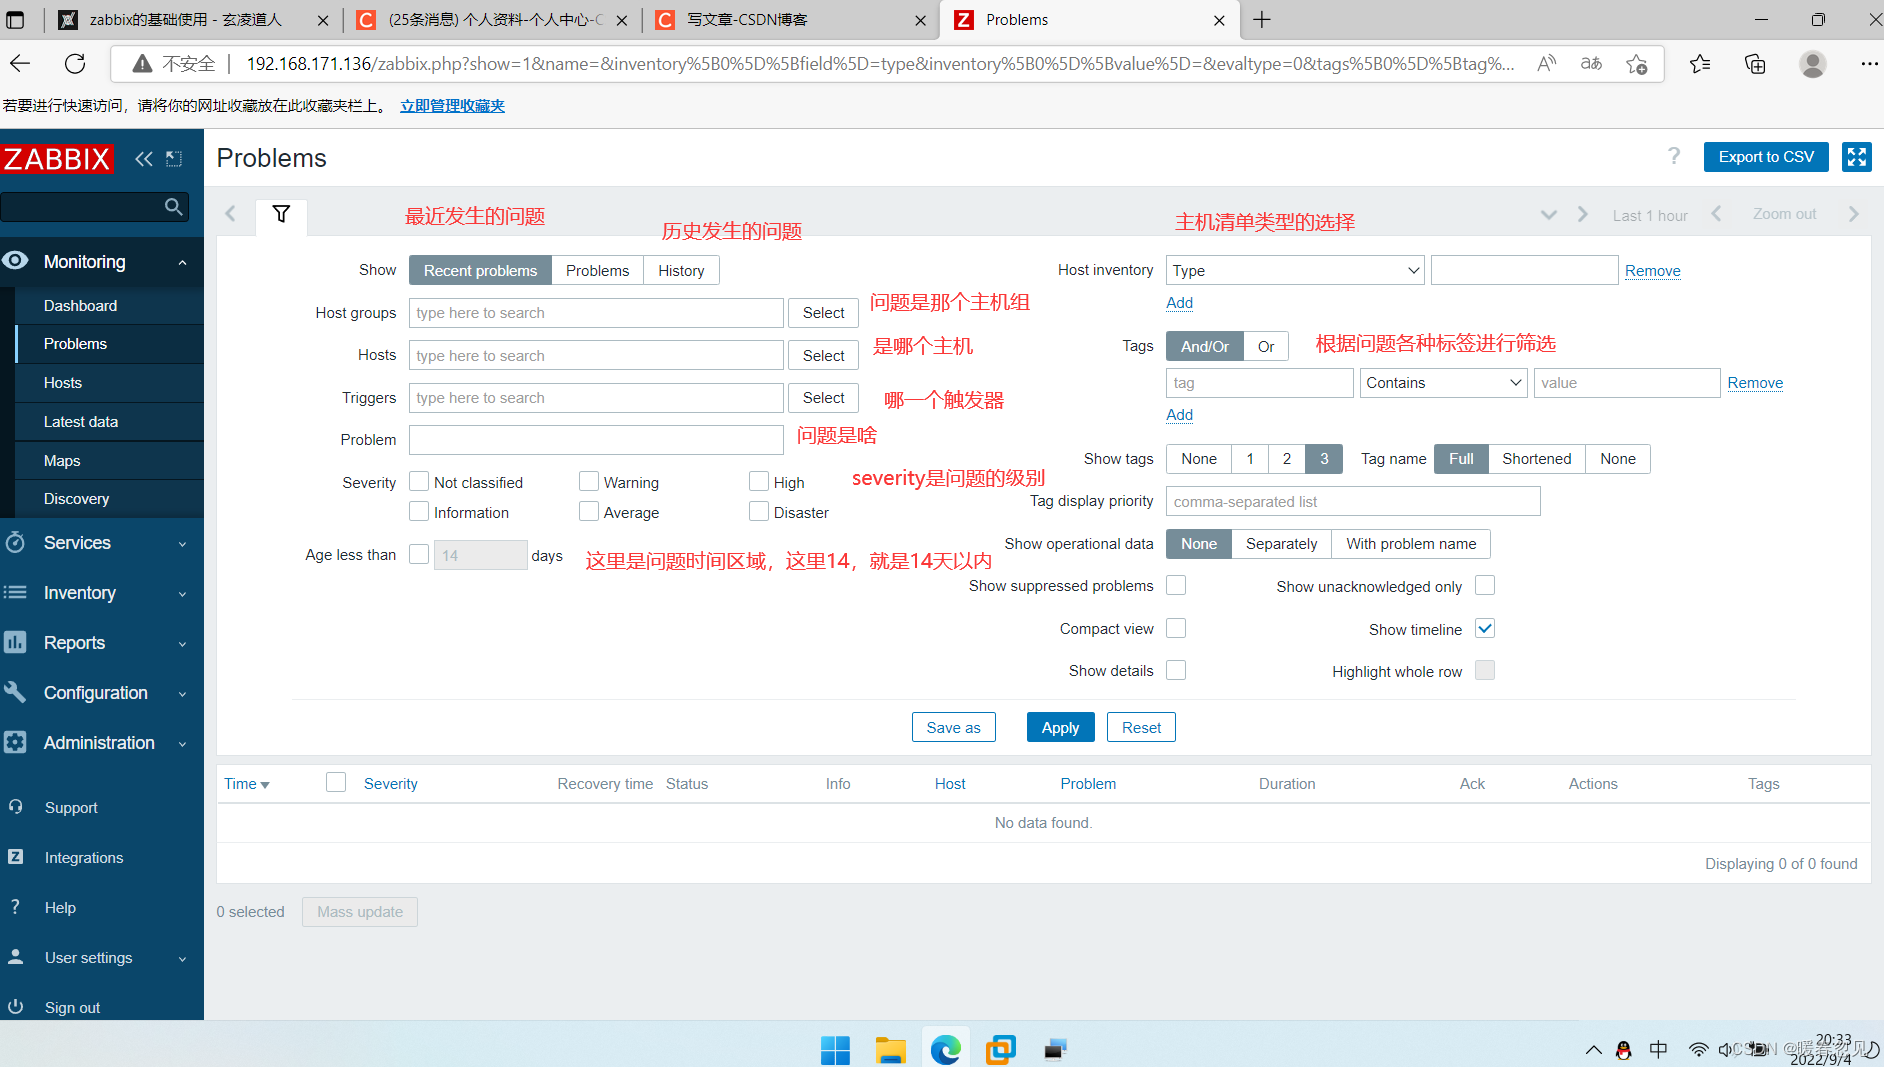The image size is (1884, 1067).
Task: Open File Explorer from taskbar
Action: point(890,1049)
